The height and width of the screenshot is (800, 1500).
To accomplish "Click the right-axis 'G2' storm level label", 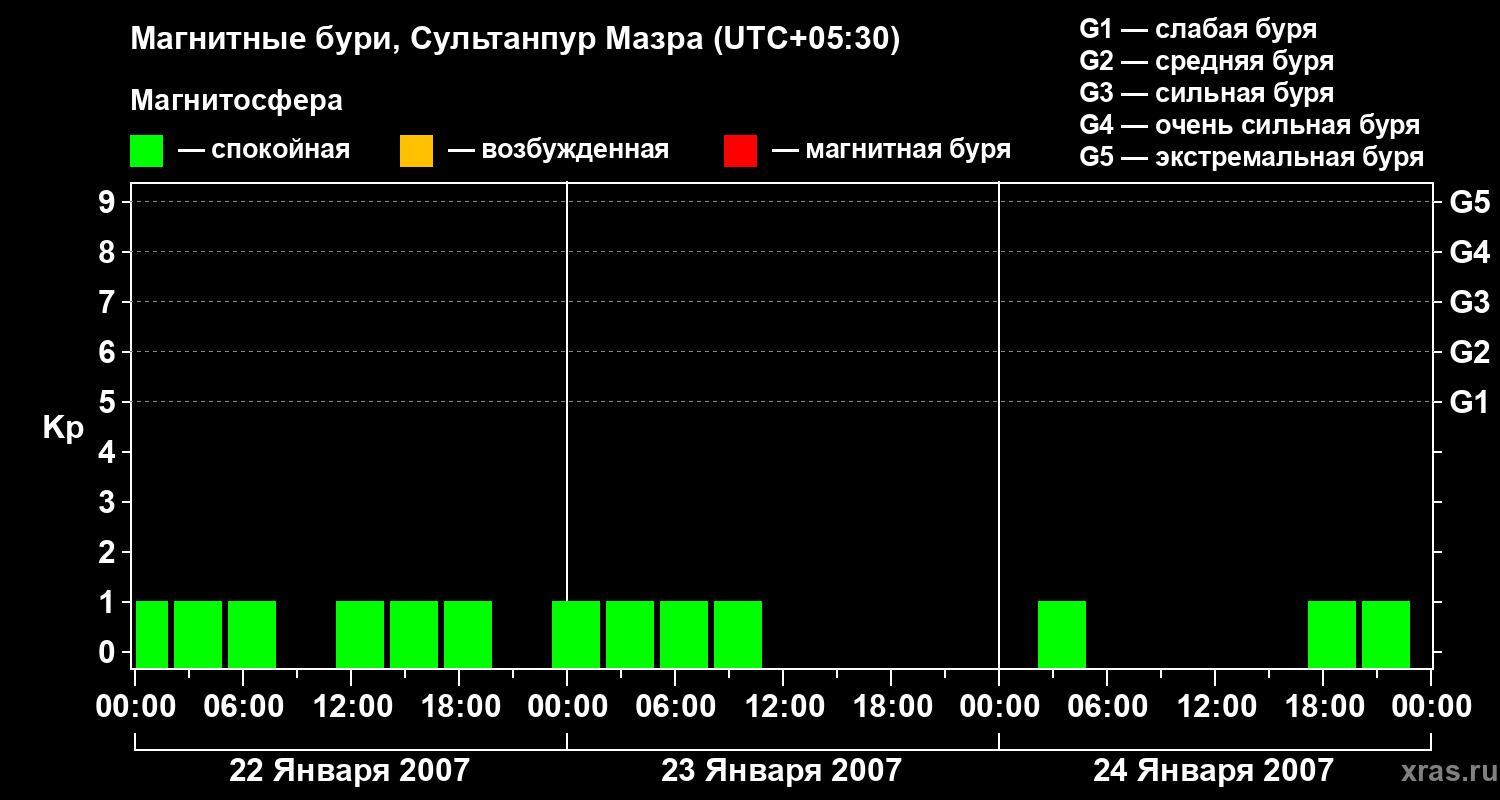I will tap(1470, 353).
